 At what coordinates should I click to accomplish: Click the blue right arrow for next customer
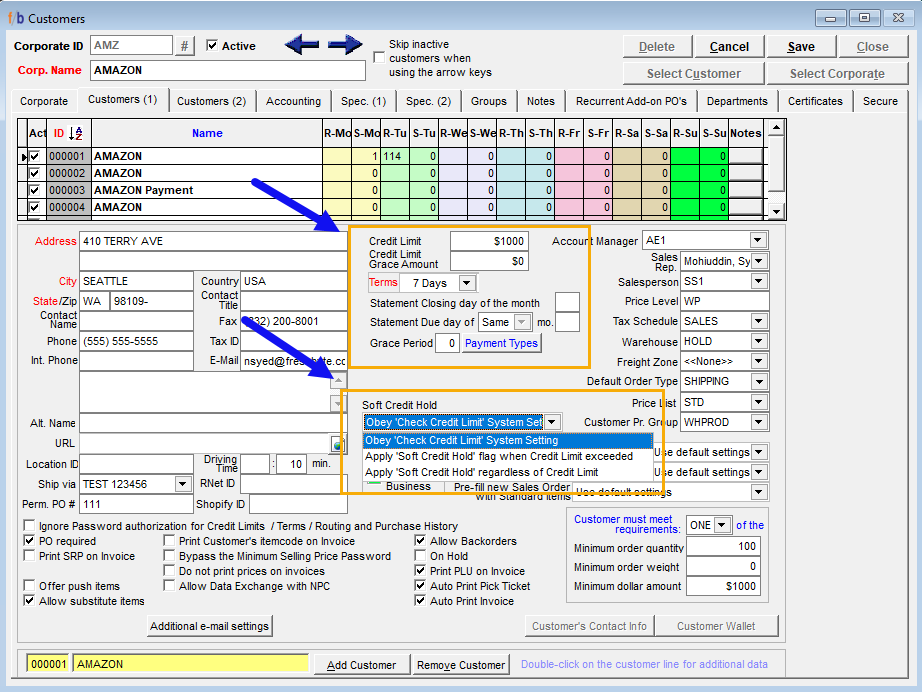(345, 45)
